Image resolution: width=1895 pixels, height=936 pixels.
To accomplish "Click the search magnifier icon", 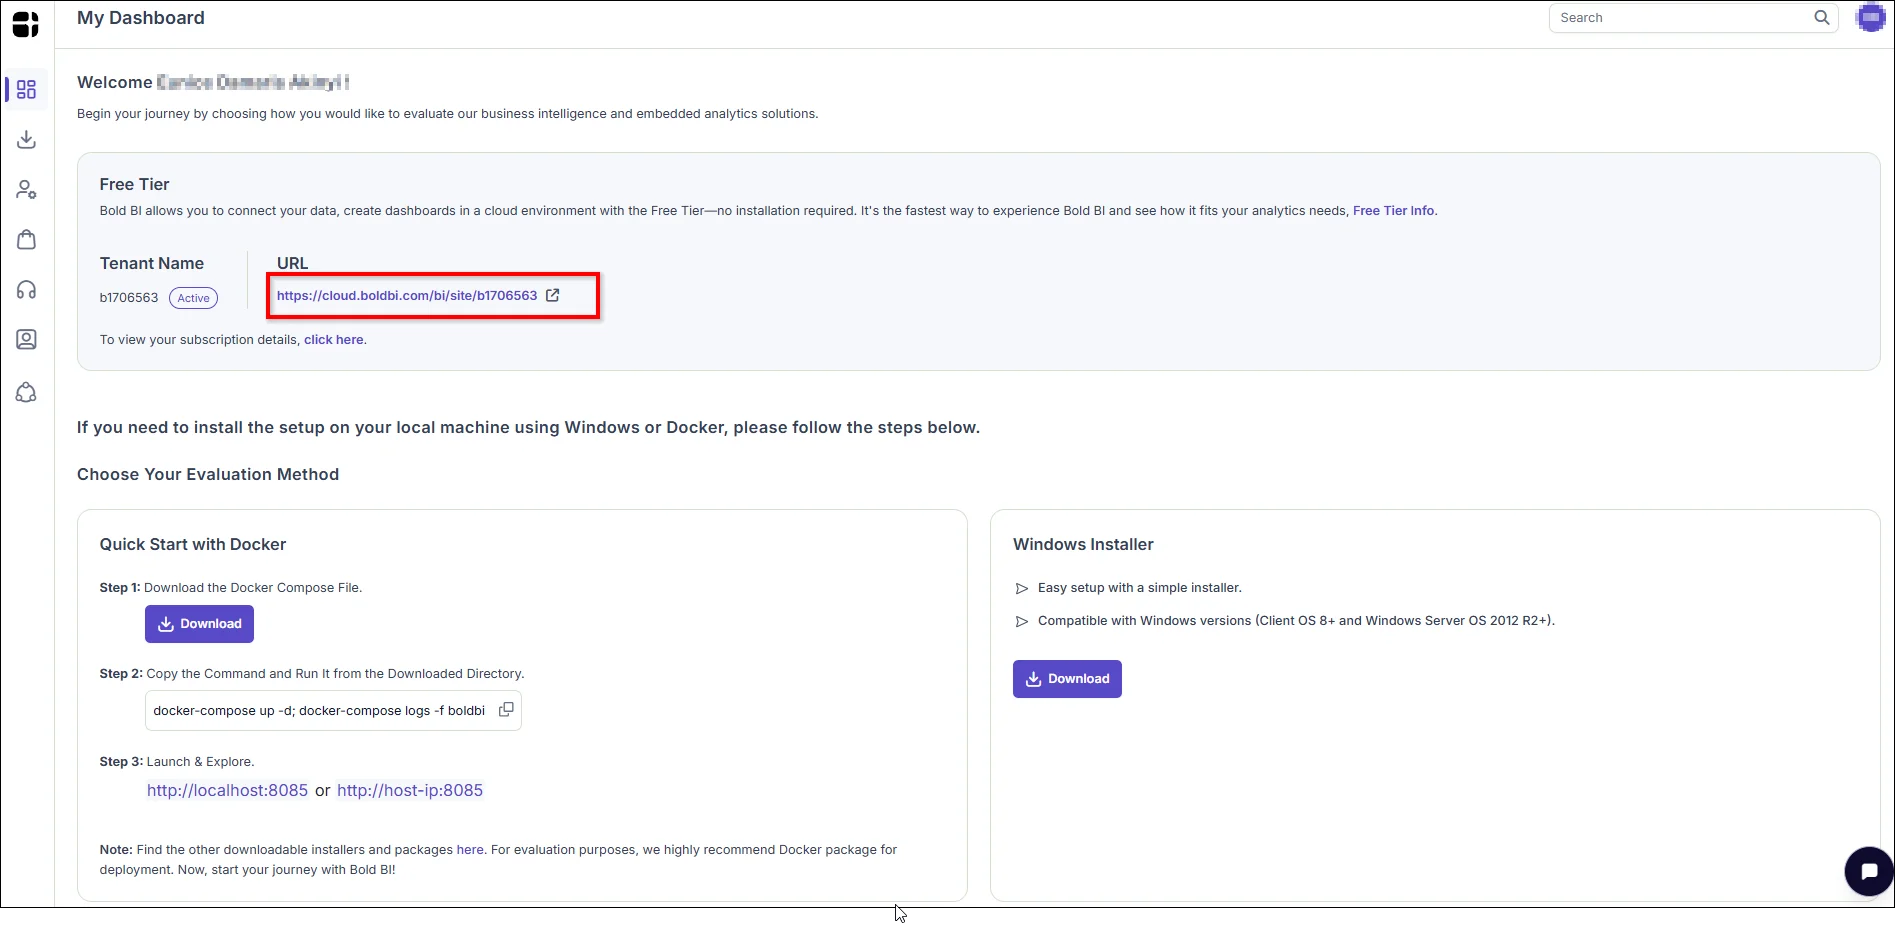I will click(1822, 18).
